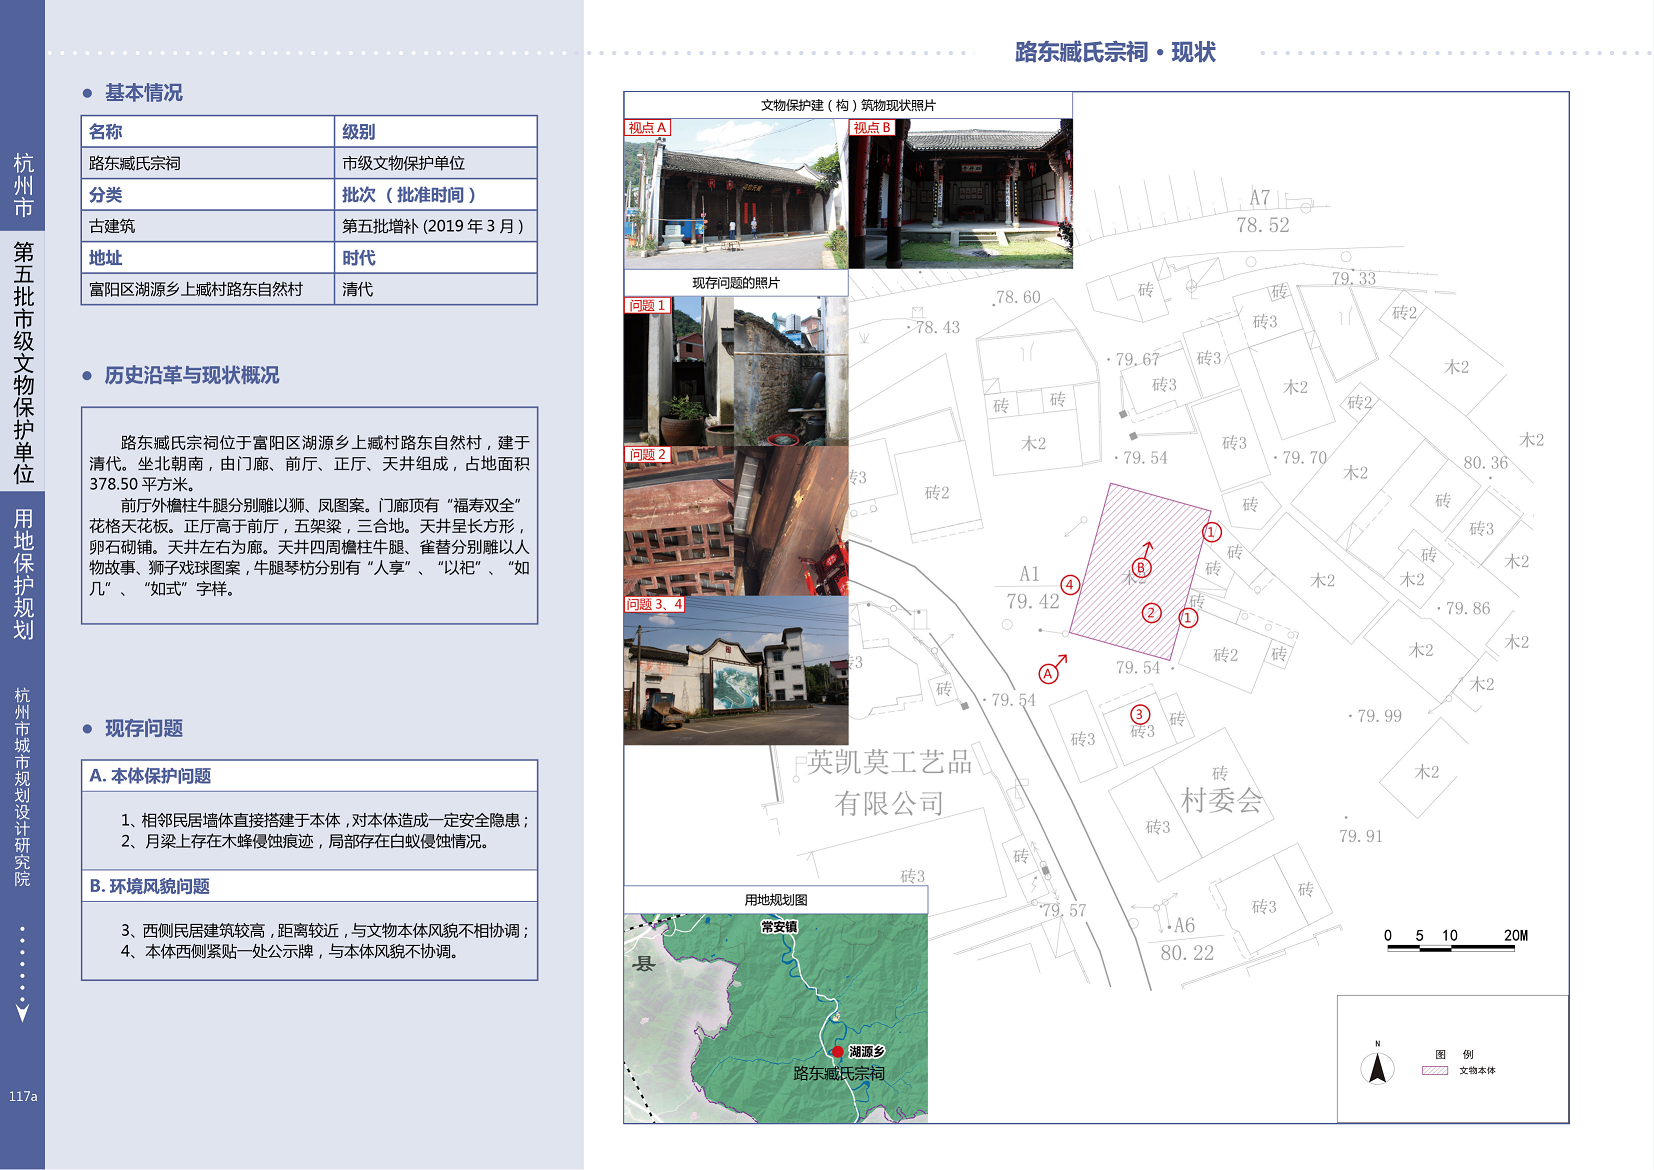Image resolution: width=1654 pixels, height=1170 pixels.
Task: Open the 视点 A building photo
Action: pos(735,194)
